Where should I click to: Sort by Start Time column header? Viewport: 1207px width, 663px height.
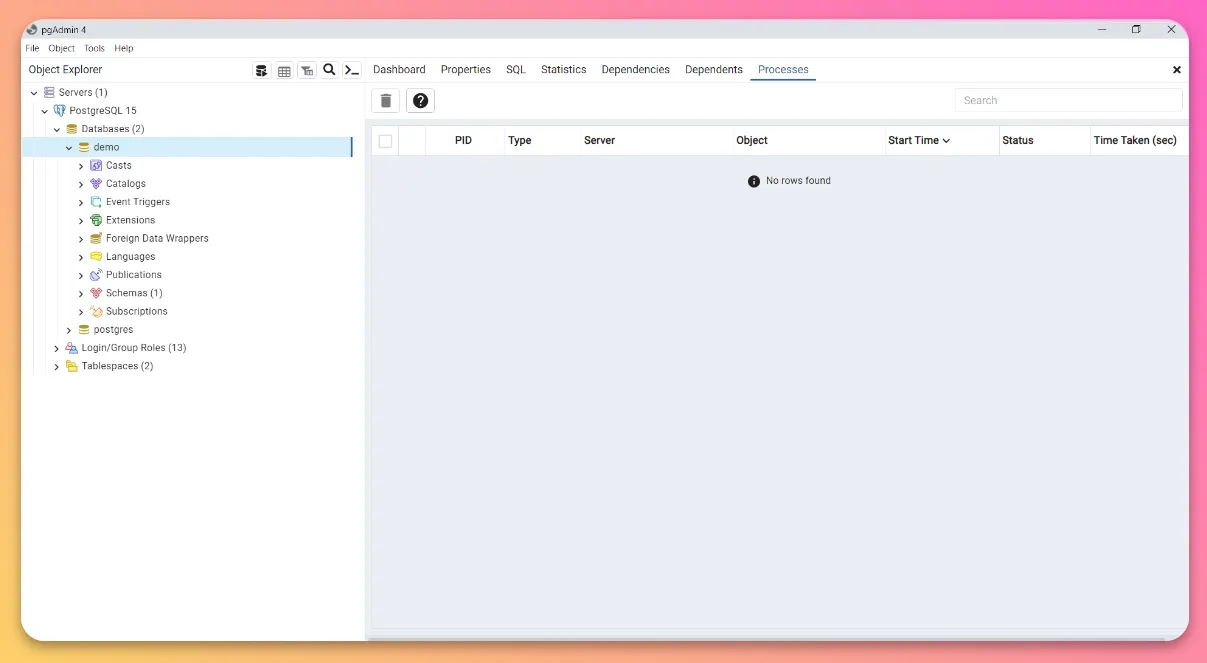point(919,141)
